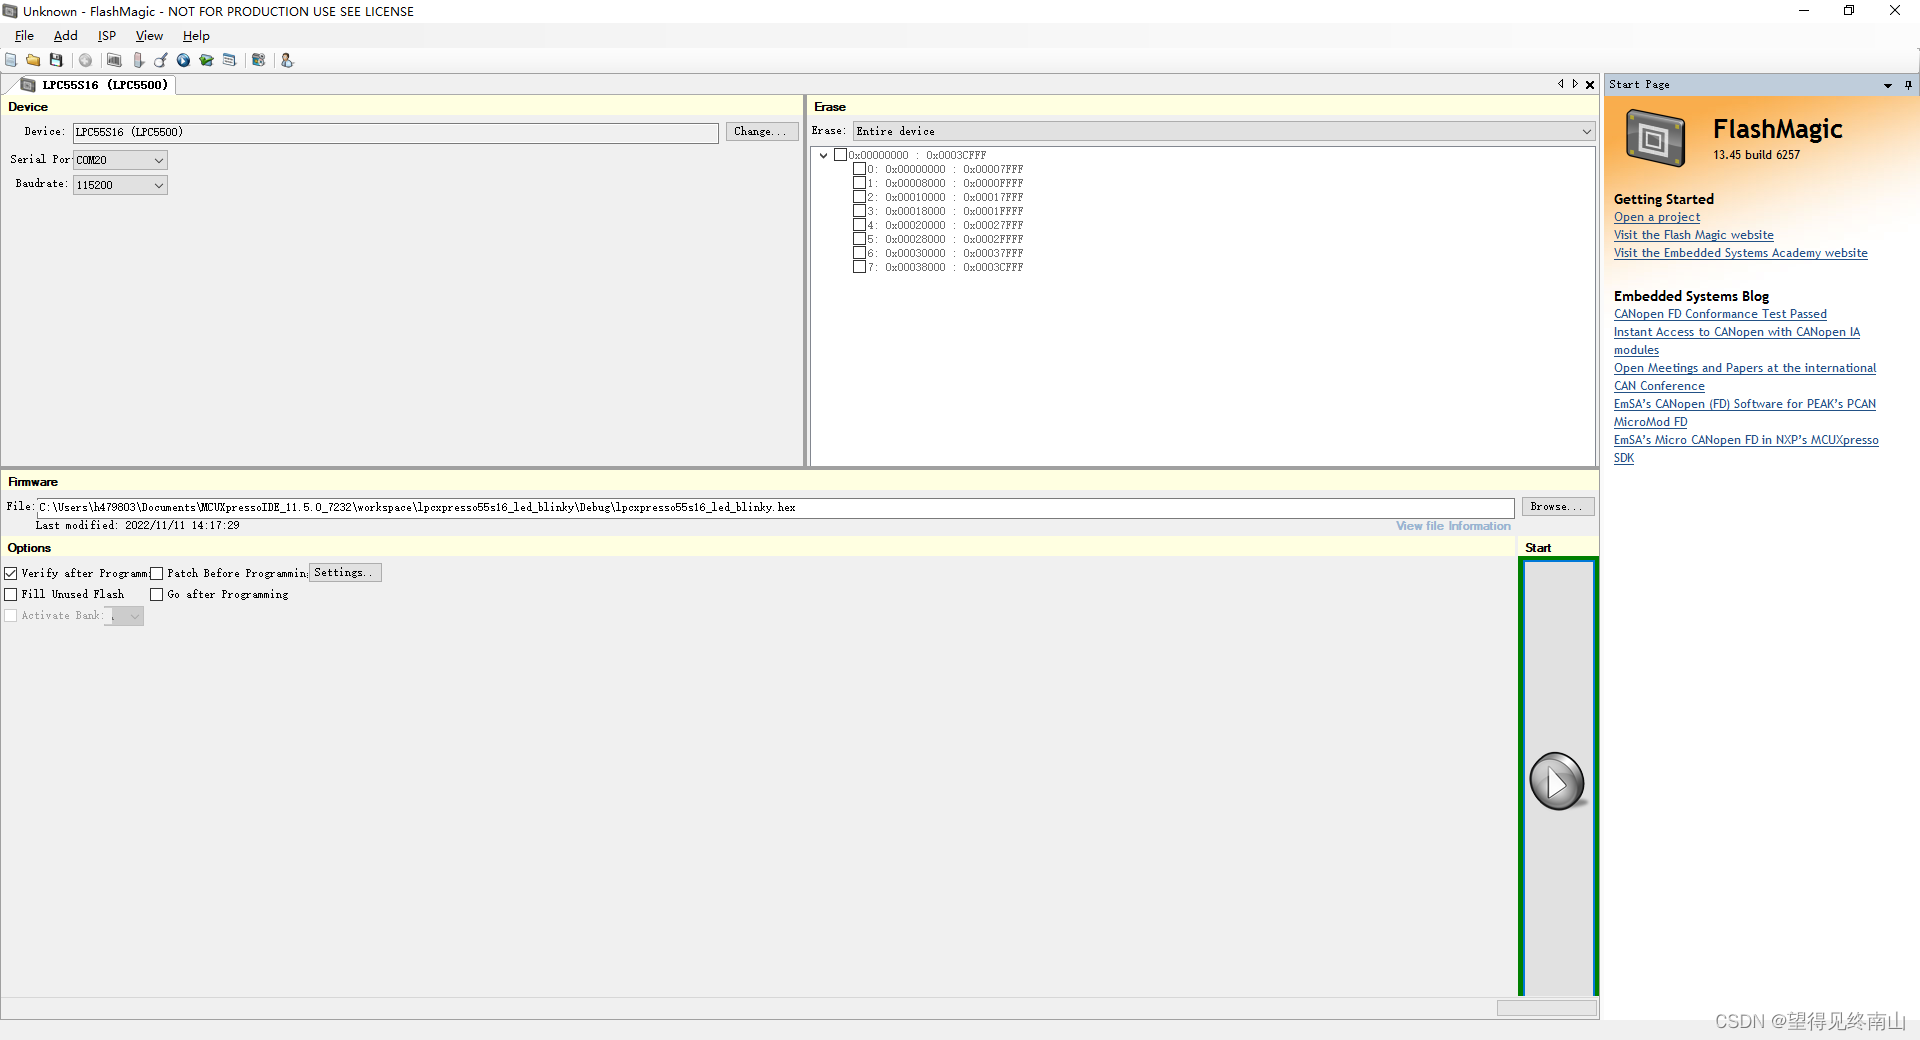1920x1040 pixels.
Task: Select the Verify tool magnifier icon
Action: point(161,60)
